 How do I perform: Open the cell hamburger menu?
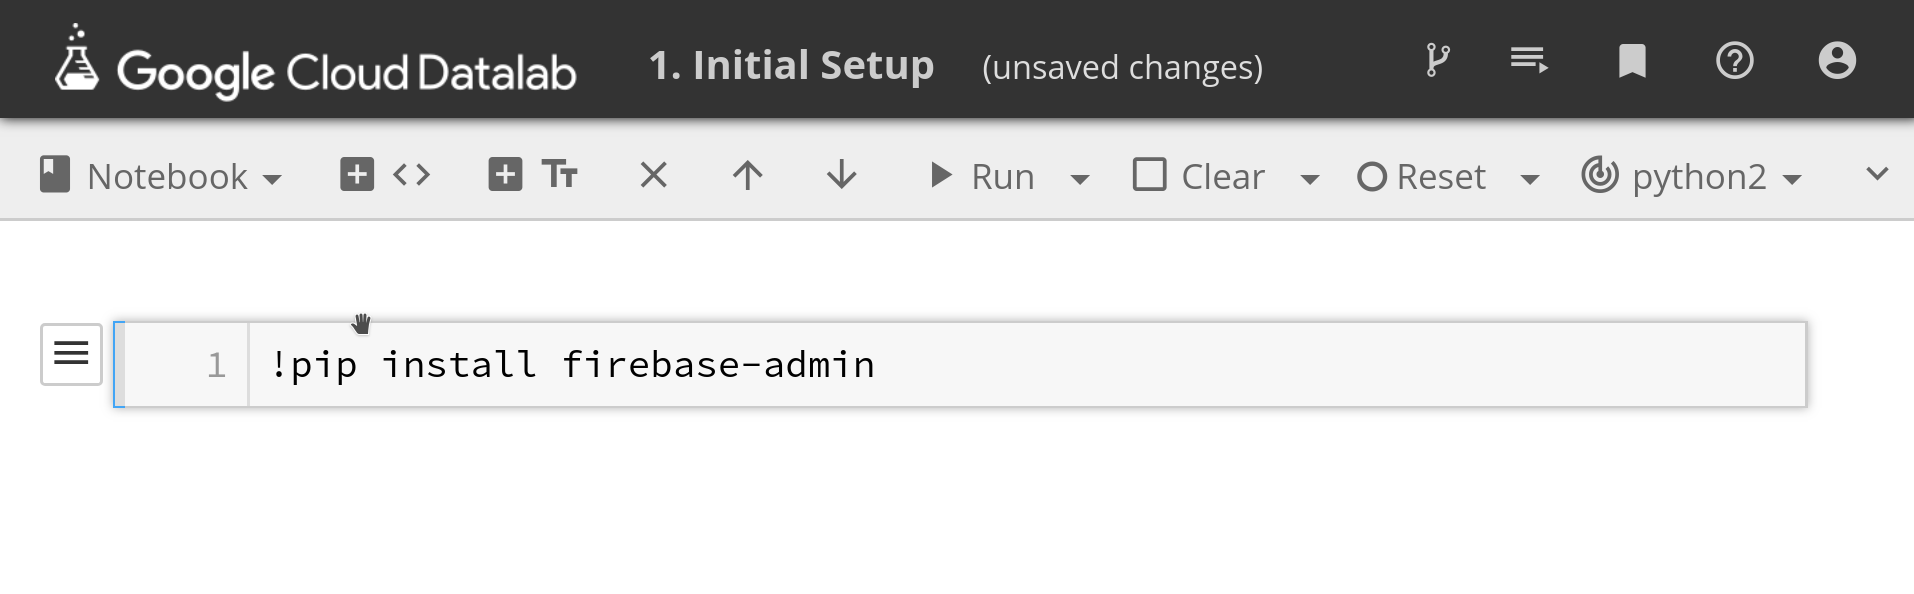(70, 354)
